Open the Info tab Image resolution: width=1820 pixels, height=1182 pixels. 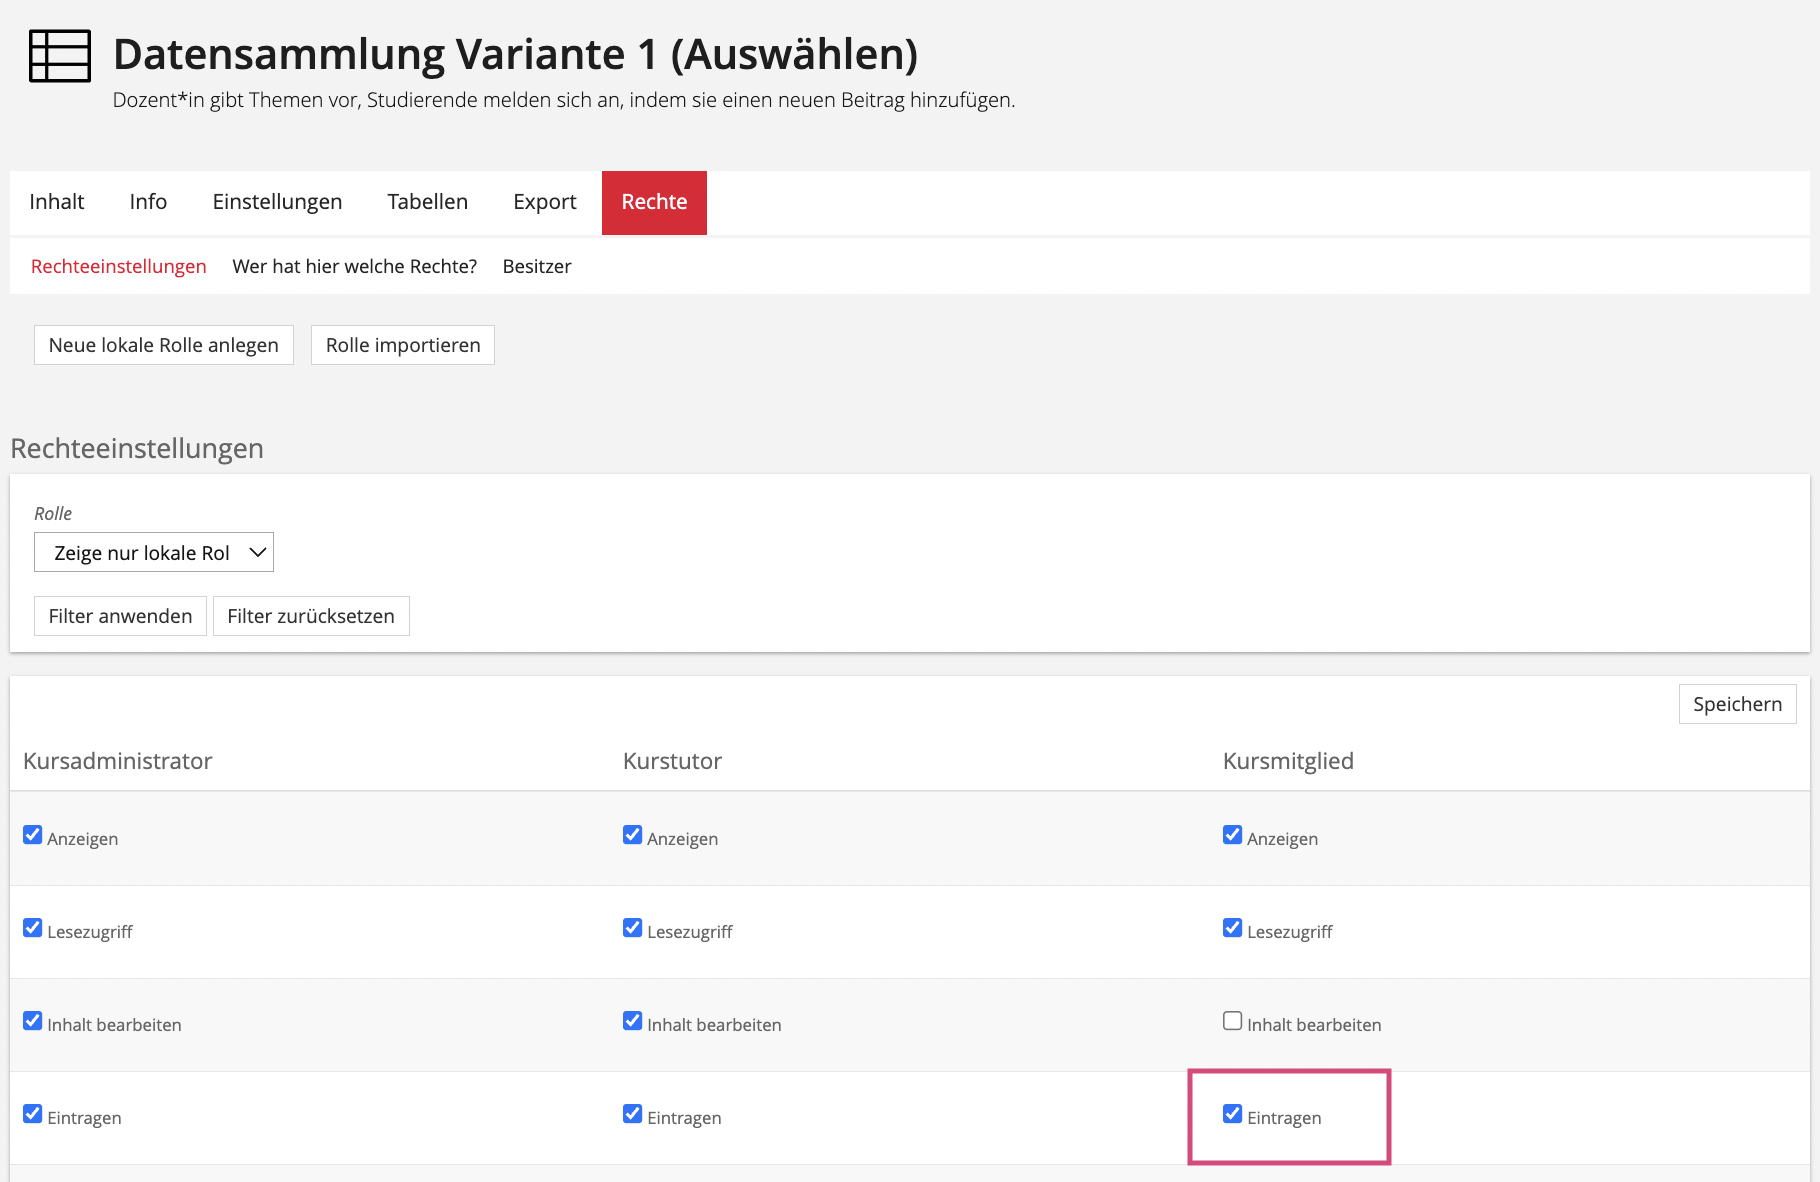pyautogui.click(x=148, y=202)
